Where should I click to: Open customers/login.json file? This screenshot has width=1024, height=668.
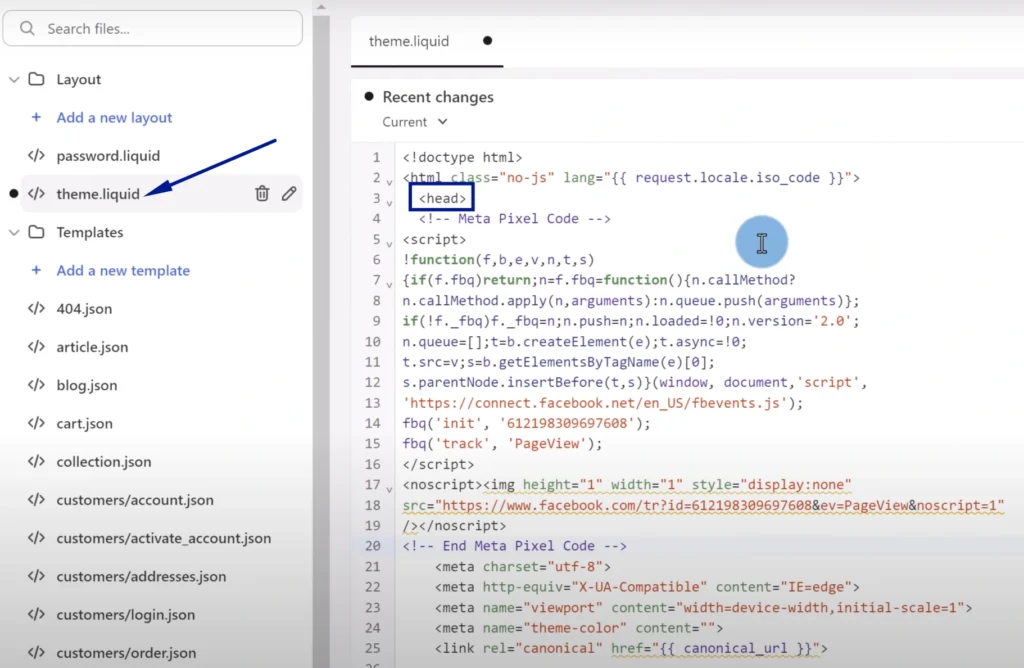click(x=125, y=615)
